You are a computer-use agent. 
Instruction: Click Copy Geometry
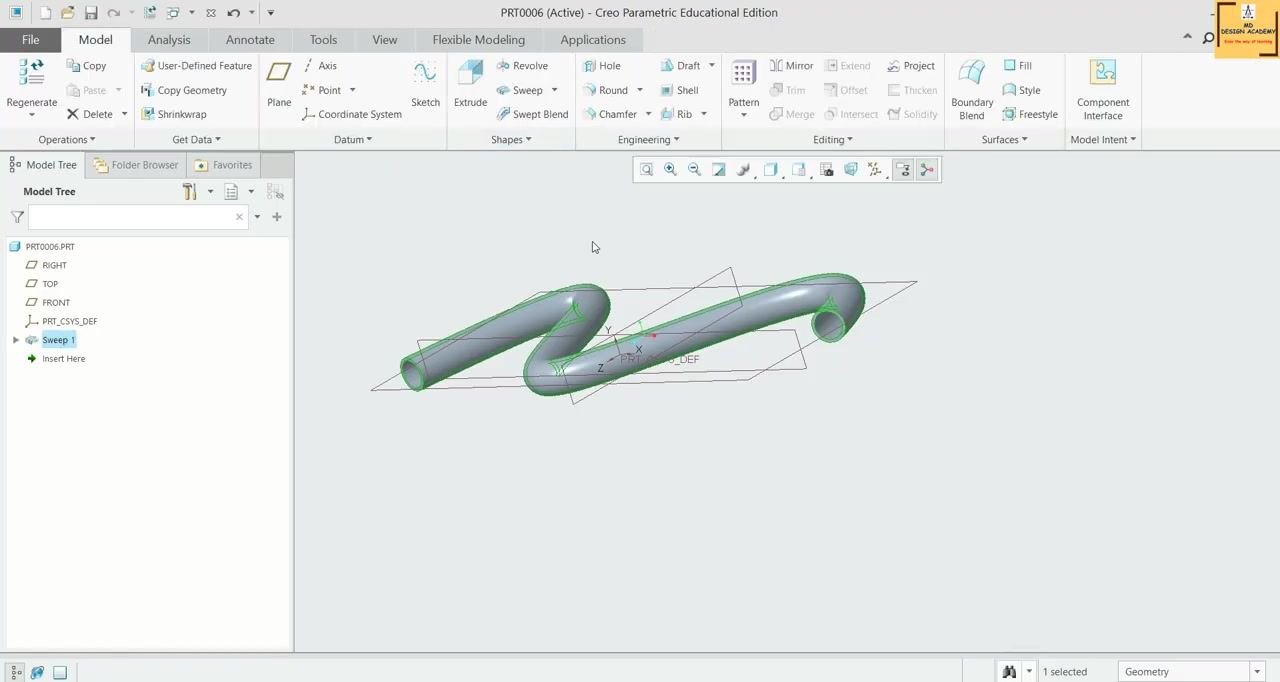coord(184,90)
